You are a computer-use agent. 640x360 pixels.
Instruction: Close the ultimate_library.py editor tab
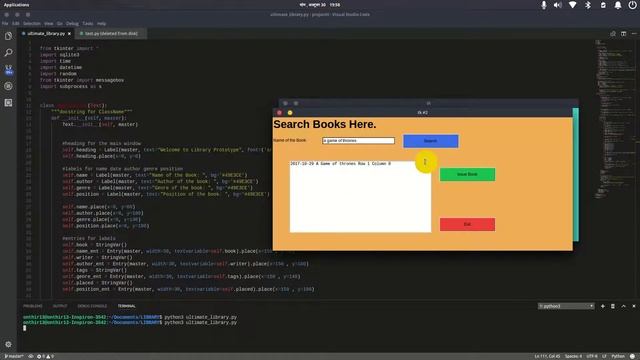pos(69,33)
